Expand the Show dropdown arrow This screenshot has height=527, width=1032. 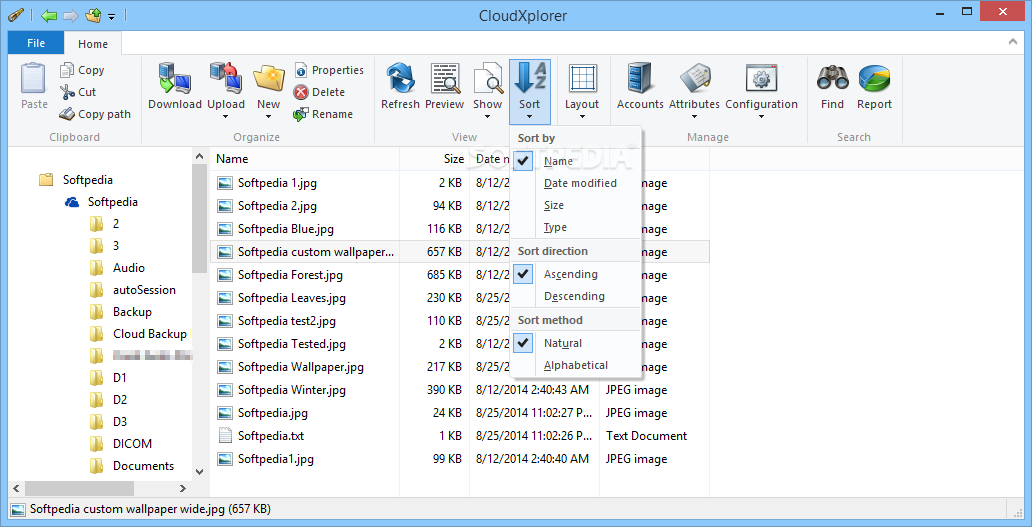(488, 117)
